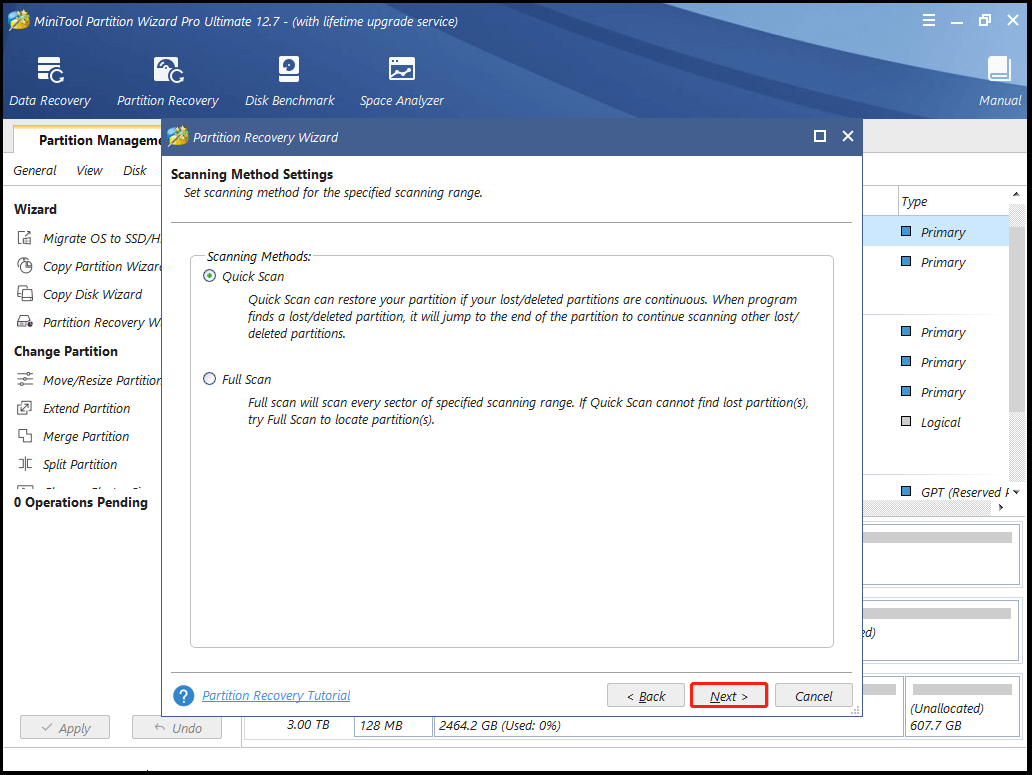Click the partition list scroll-down arrow
This screenshot has width=1032, height=775.
coord(1017,492)
